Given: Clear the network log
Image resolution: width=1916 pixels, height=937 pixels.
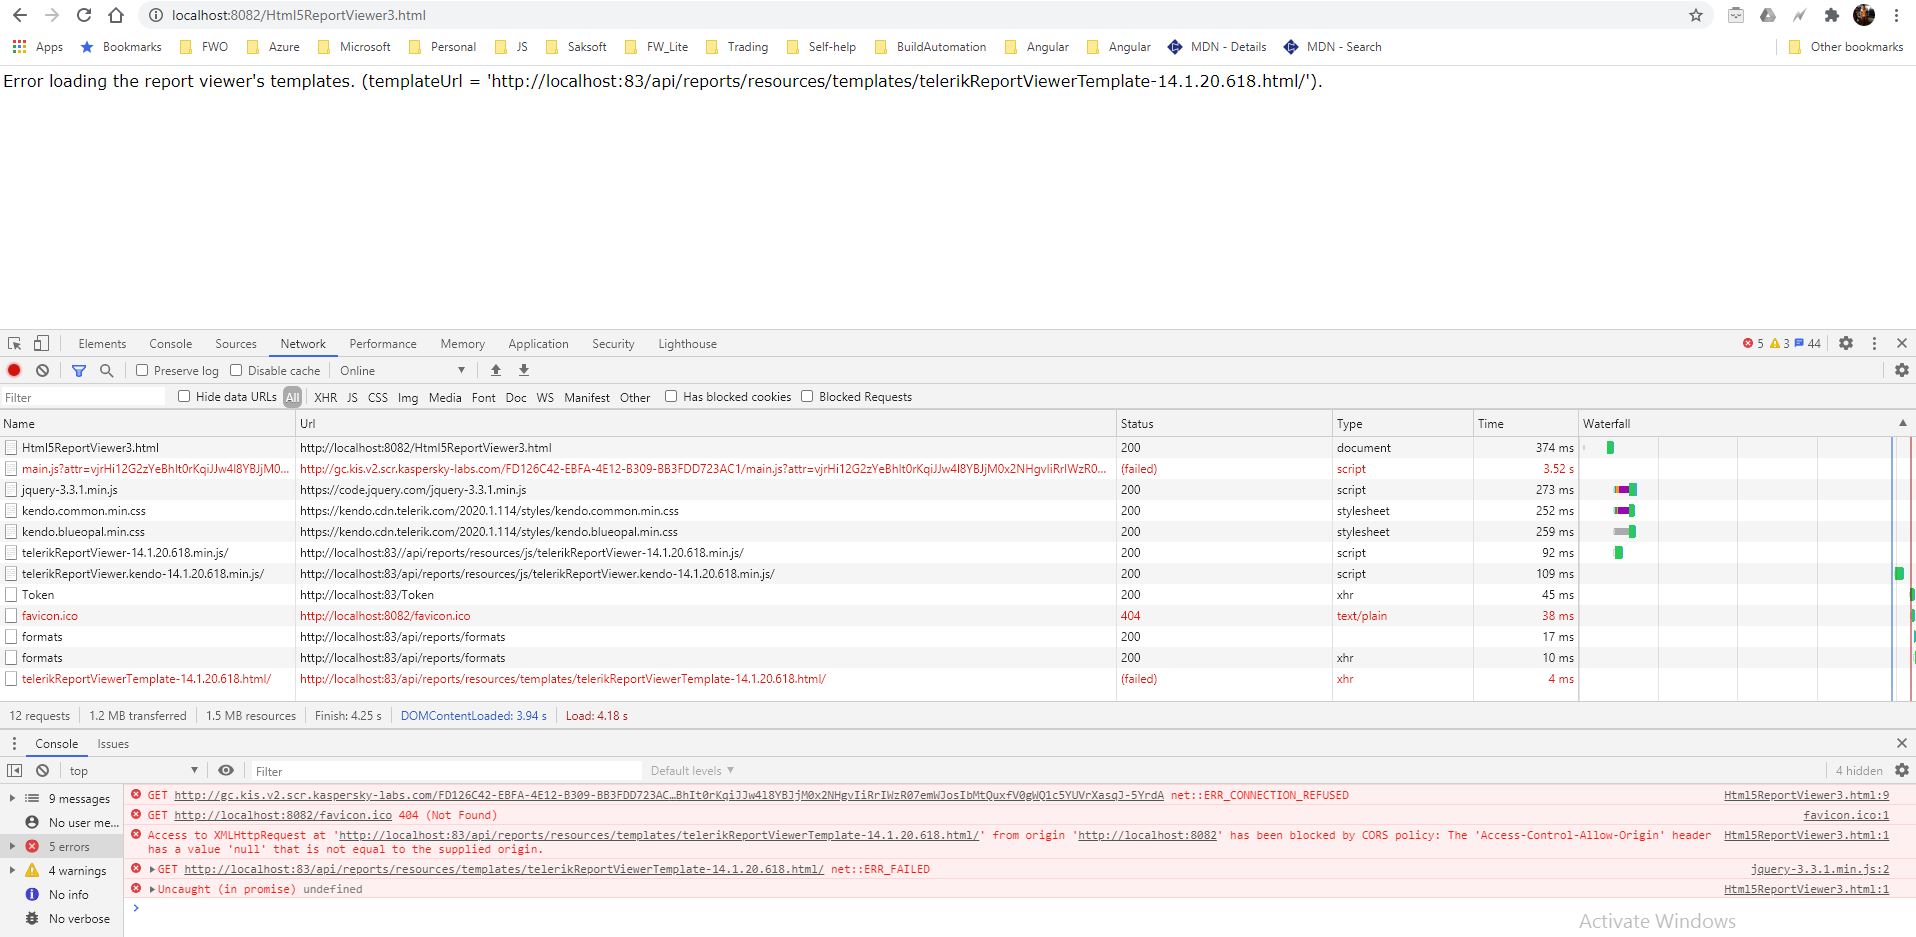Looking at the screenshot, I should (42, 370).
